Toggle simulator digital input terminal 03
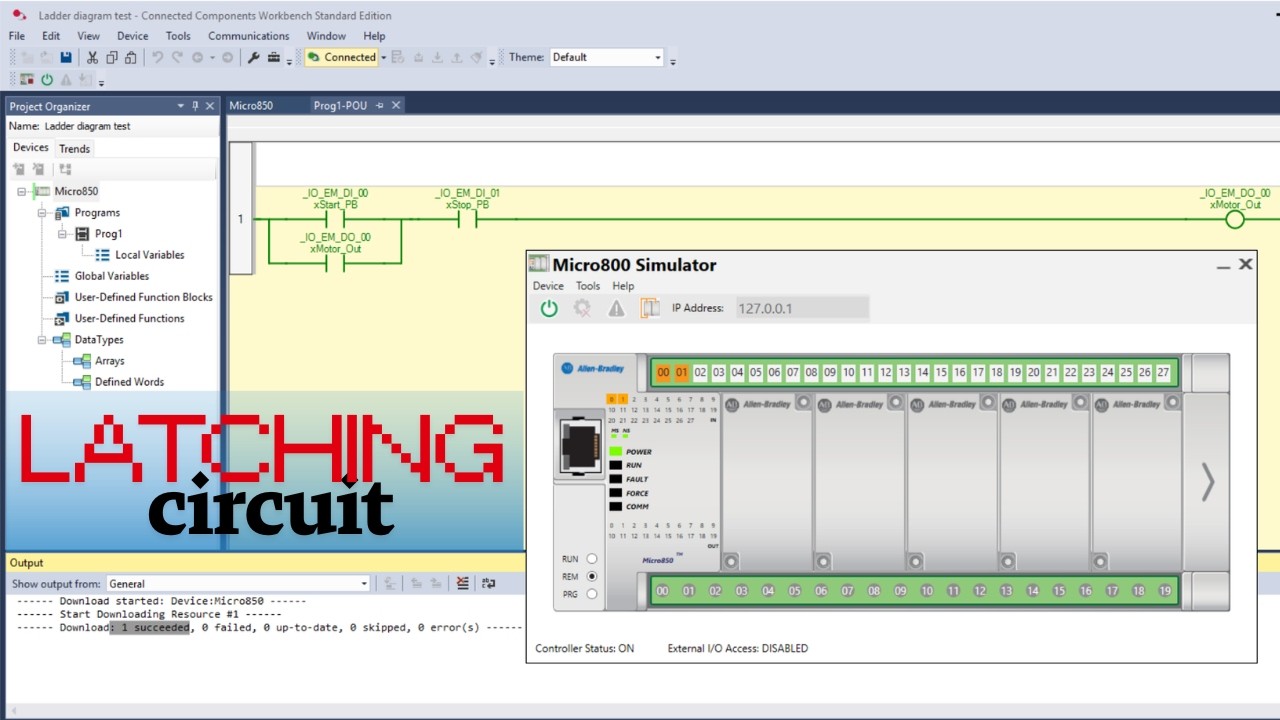This screenshot has height=720, width=1280. pos(719,373)
